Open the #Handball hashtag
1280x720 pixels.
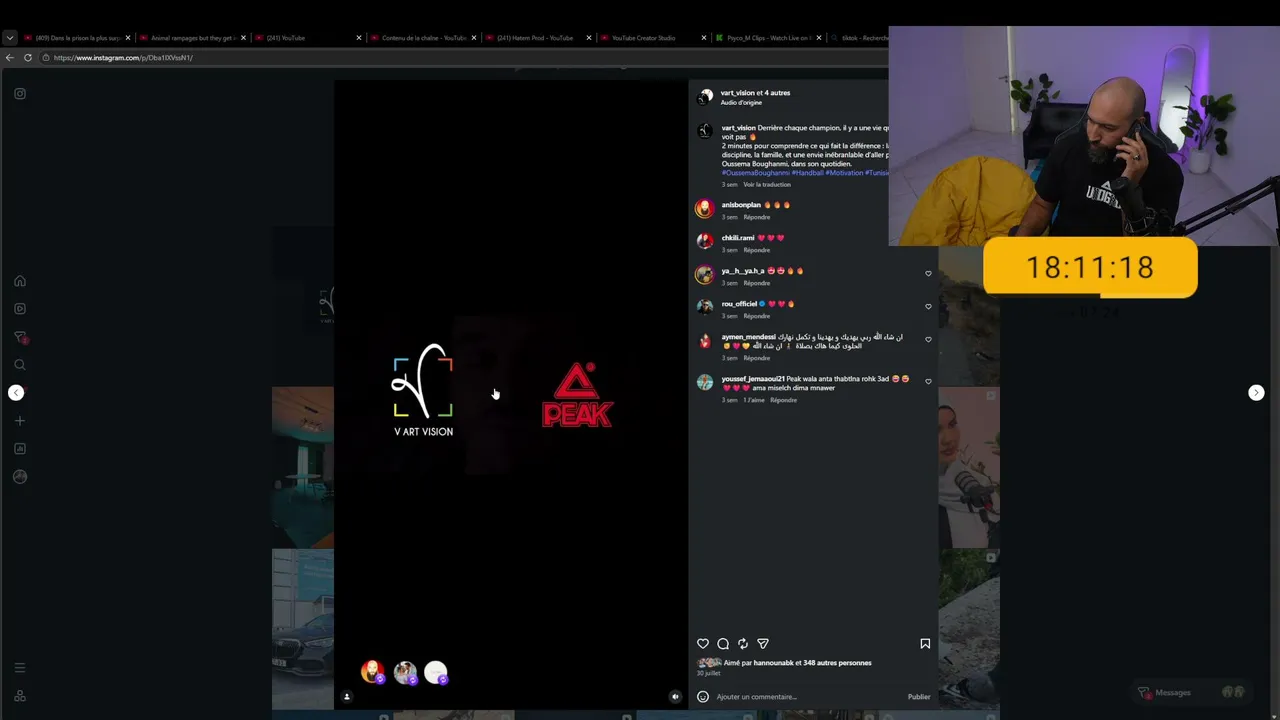click(808, 173)
